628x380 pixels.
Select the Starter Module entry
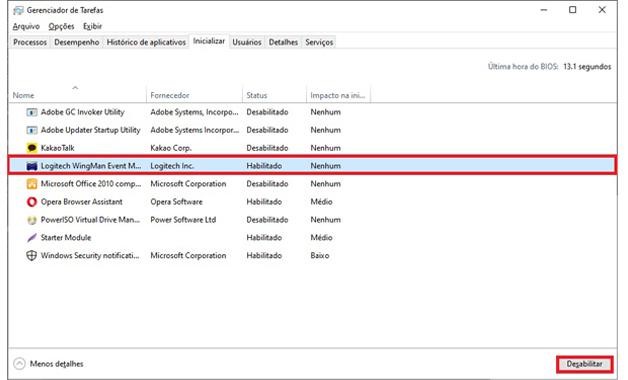coord(312,237)
